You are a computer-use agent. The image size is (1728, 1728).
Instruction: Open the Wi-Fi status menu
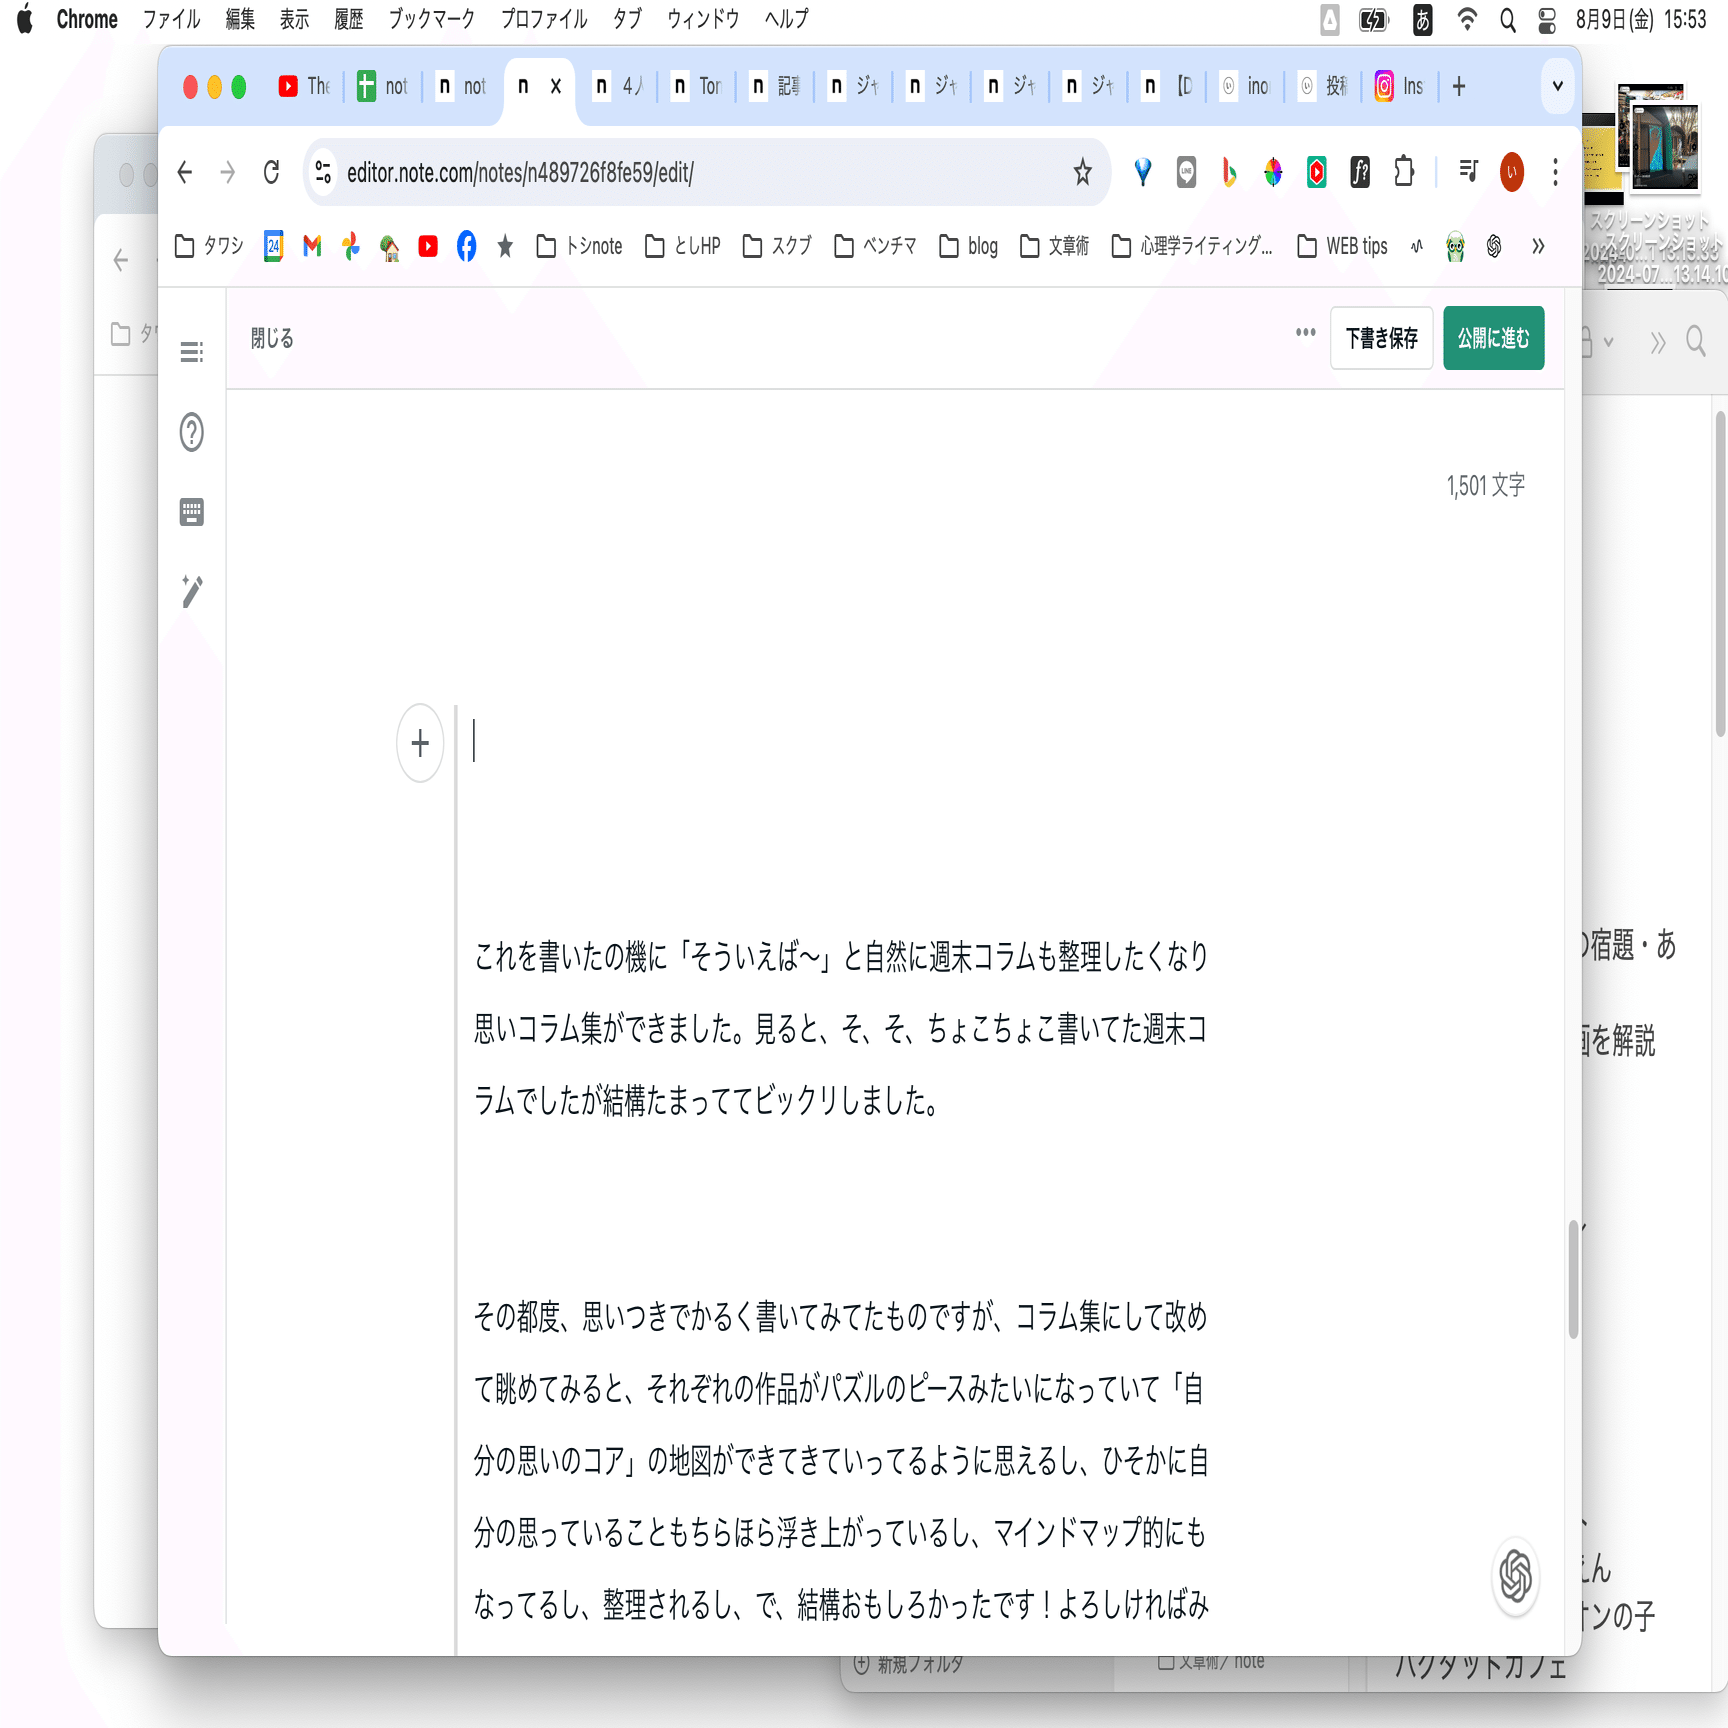1467,19
